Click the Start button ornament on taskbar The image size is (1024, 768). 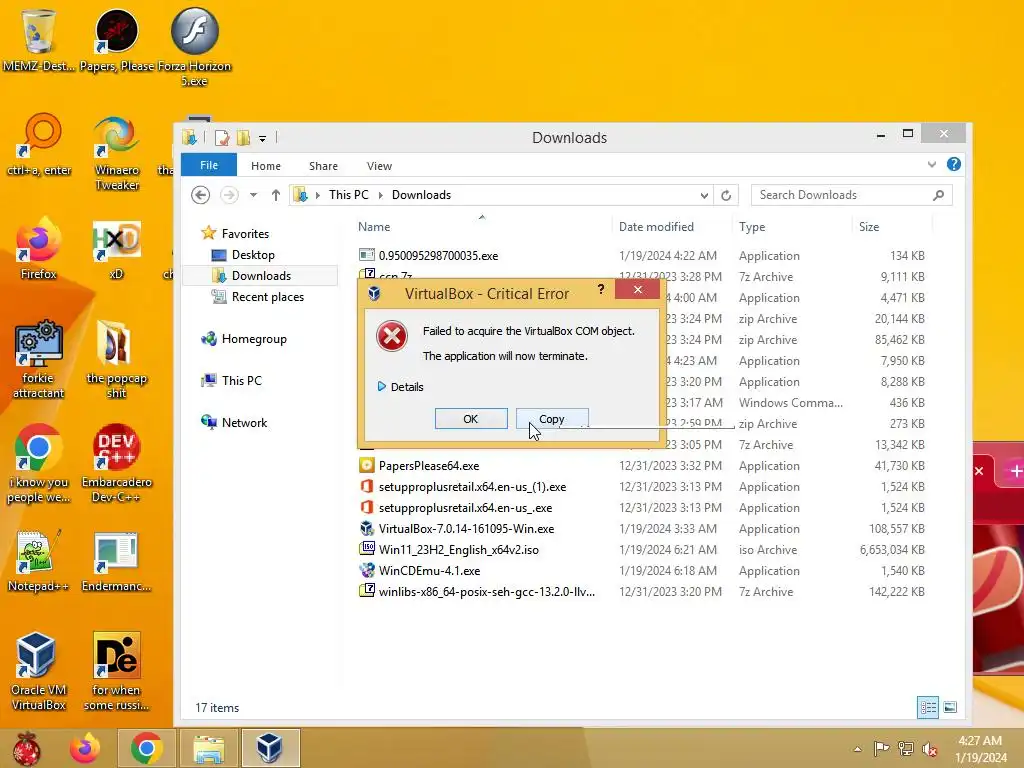(26, 748)
